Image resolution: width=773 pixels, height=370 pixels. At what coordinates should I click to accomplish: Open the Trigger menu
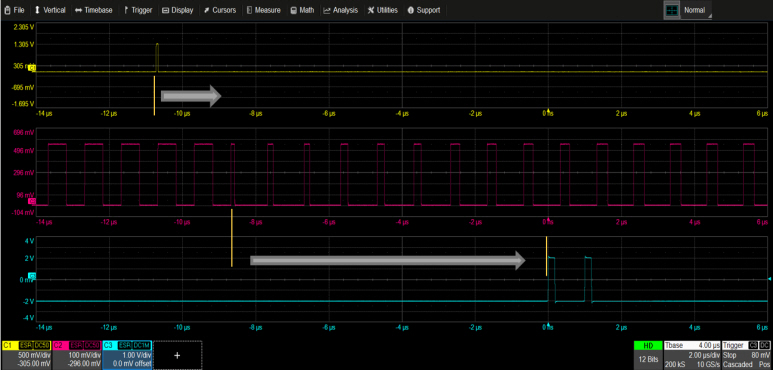[x=138, y=10]
